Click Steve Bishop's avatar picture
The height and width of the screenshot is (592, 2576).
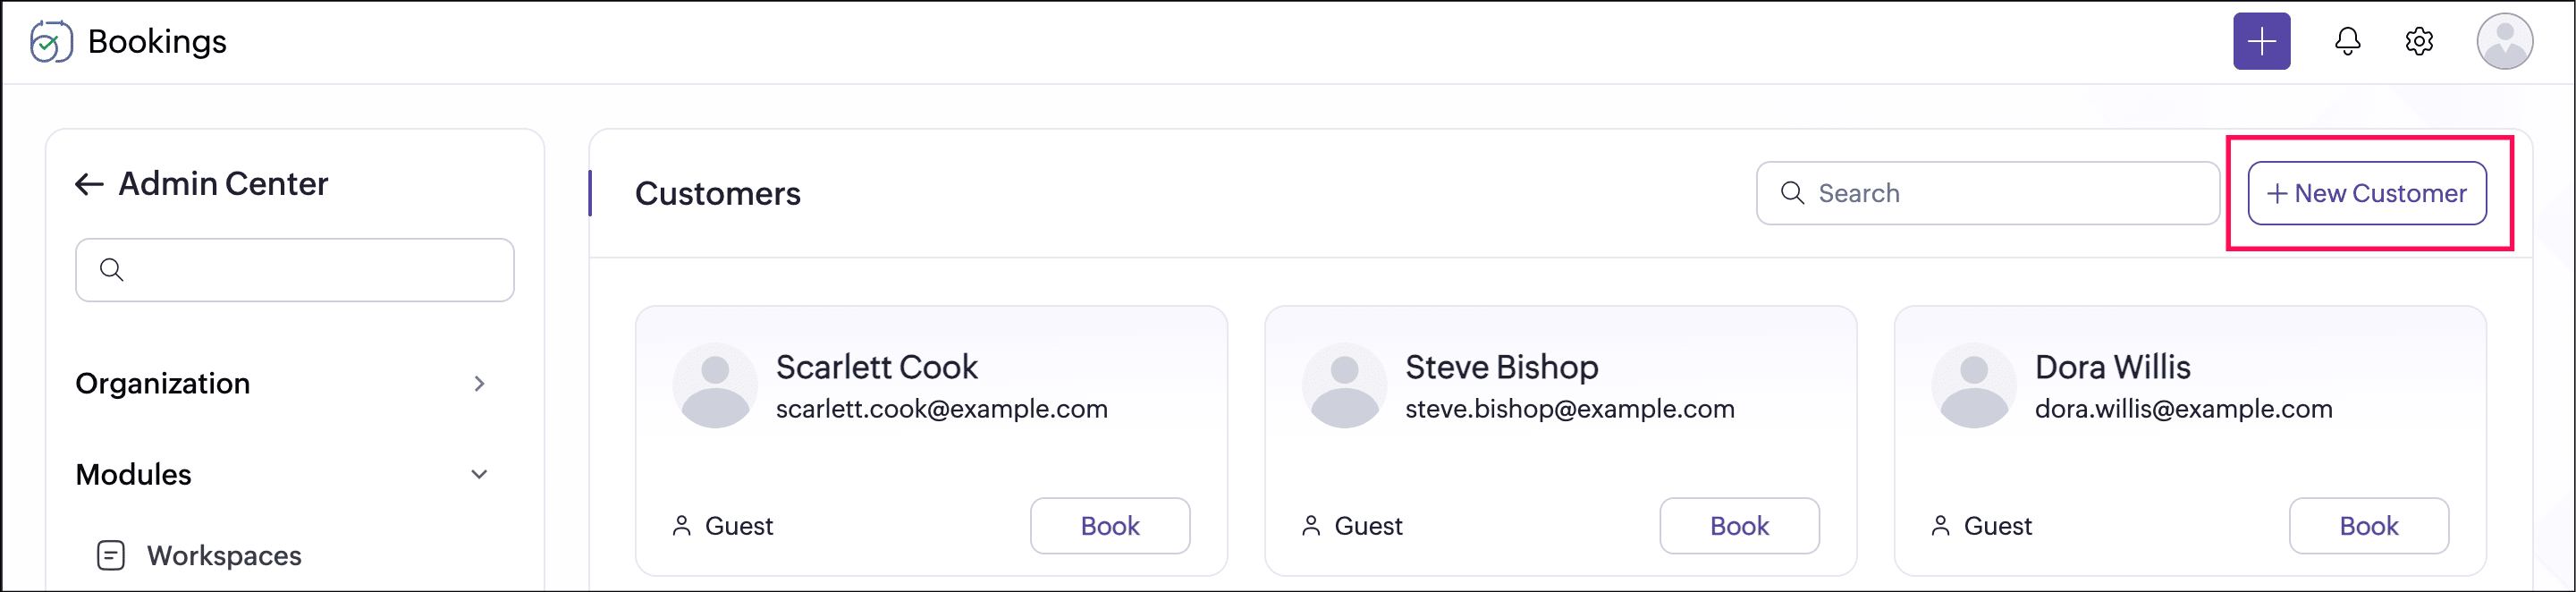point(1344,386)
